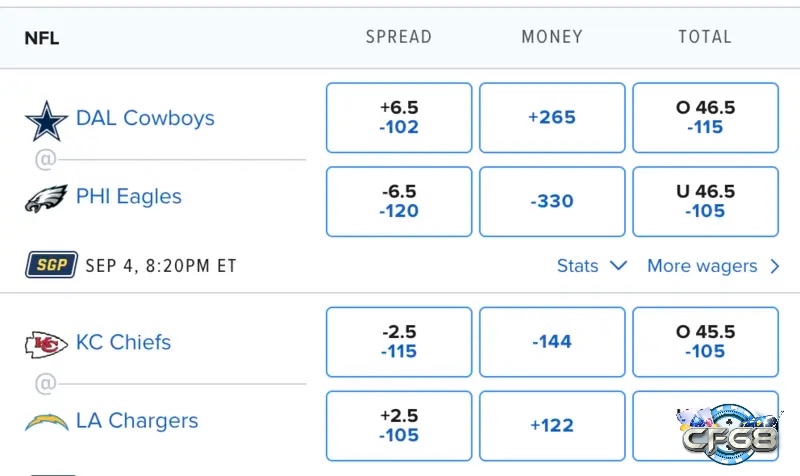Open the SGP same game parlay badge
The height and width of the screenshot is (476, 800).
(51, 265)
